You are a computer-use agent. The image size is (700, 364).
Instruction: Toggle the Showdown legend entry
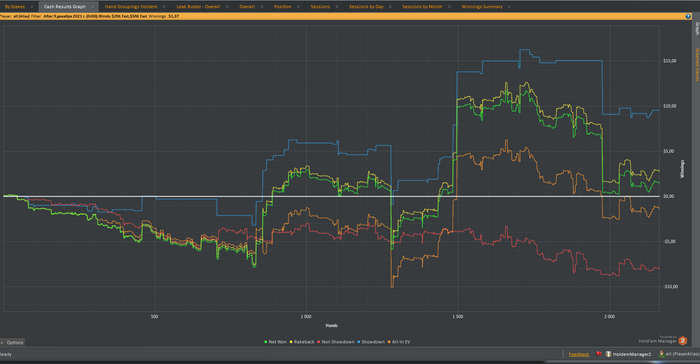tap(371, 342)
